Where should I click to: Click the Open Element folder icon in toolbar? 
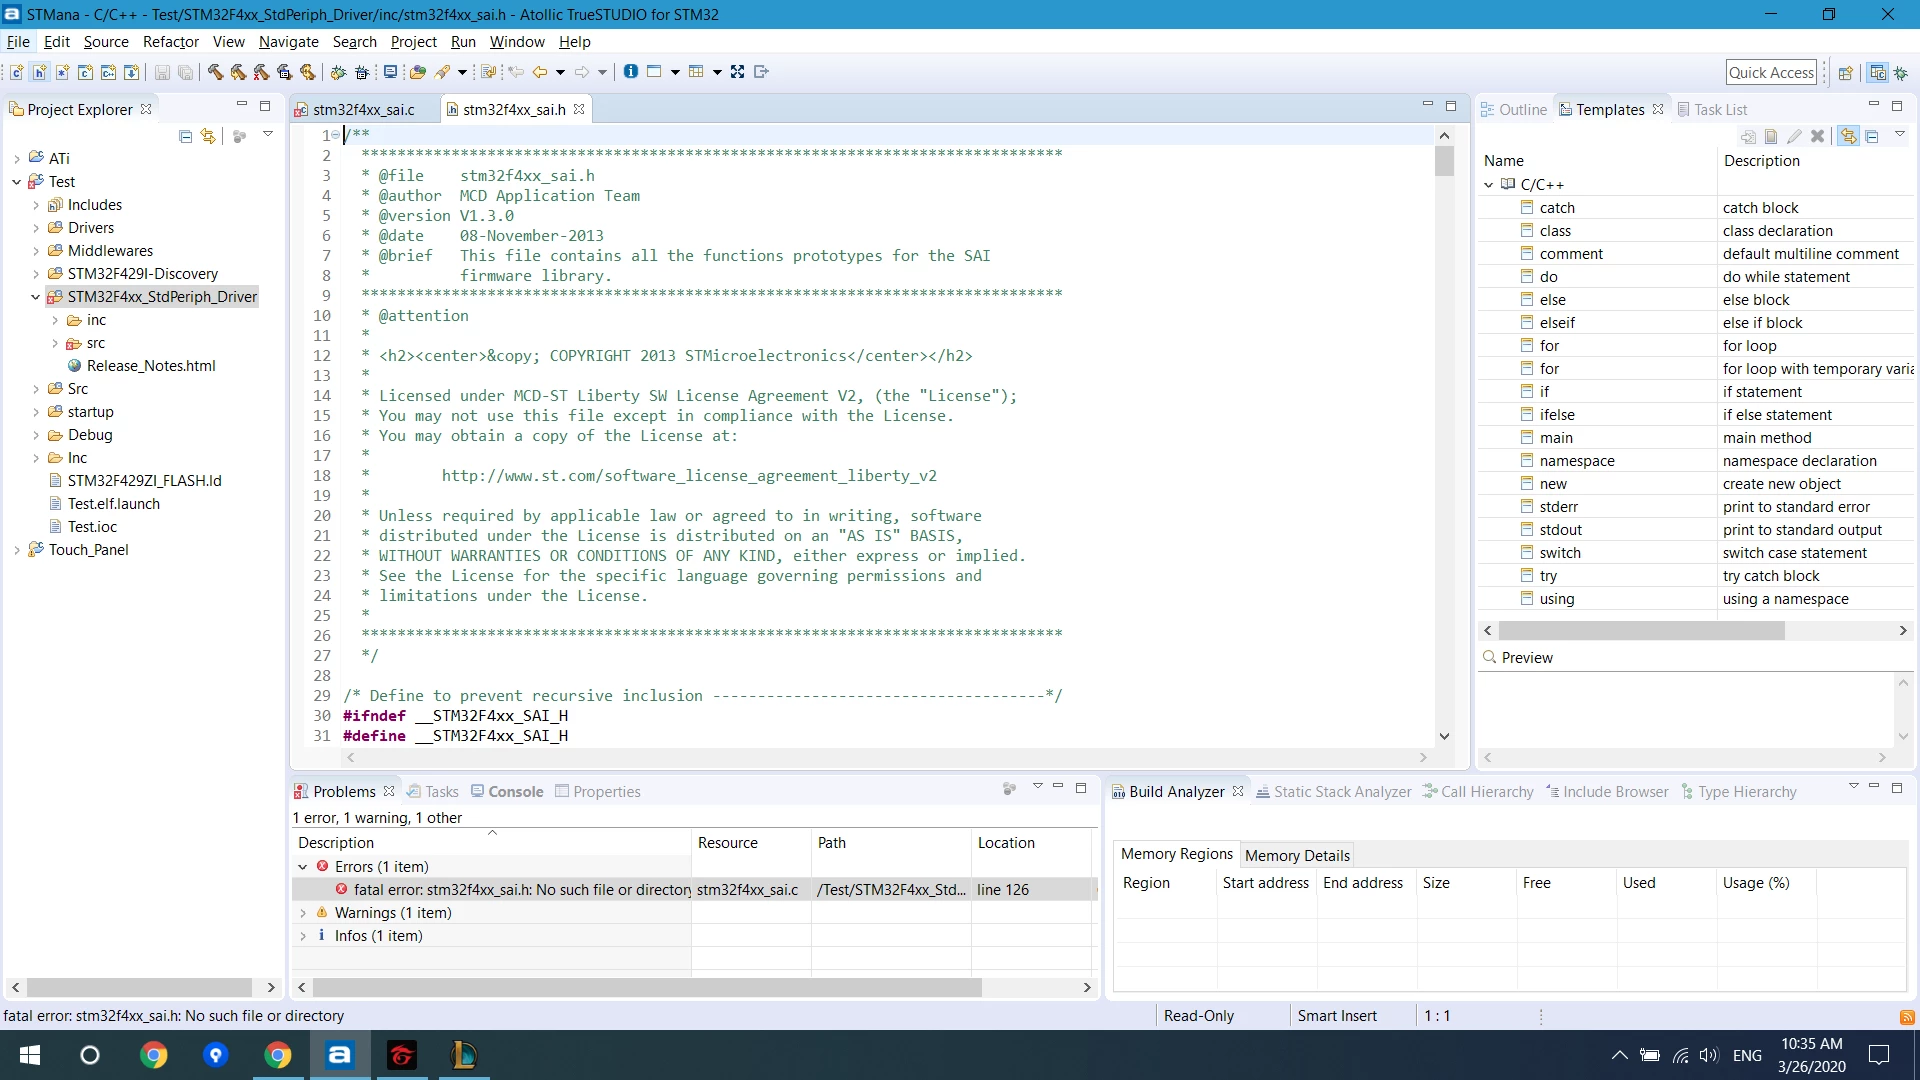(x=418, y=72)
